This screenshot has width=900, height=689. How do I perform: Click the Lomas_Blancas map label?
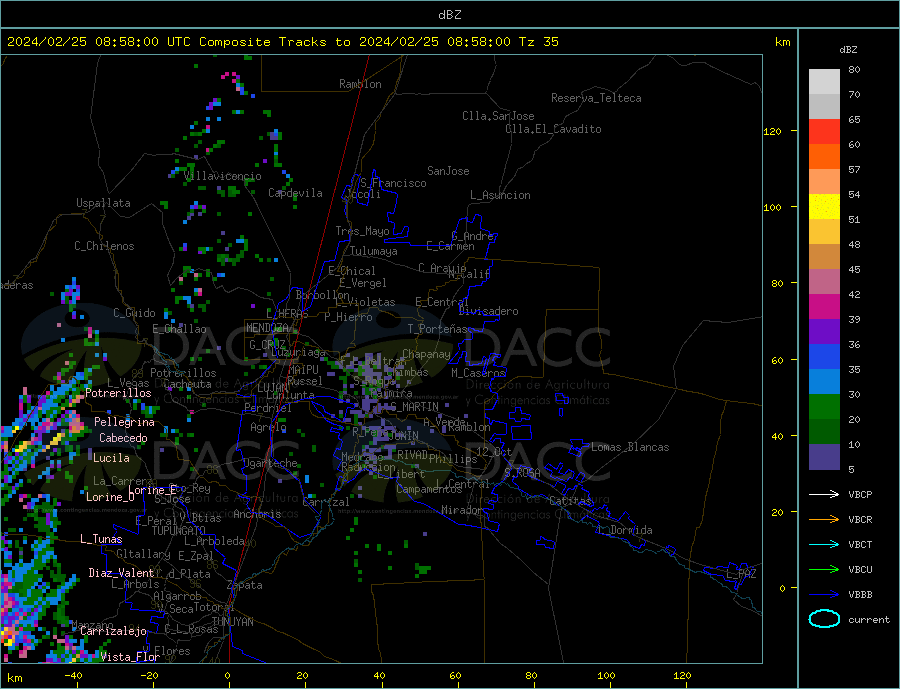[630, 447]
